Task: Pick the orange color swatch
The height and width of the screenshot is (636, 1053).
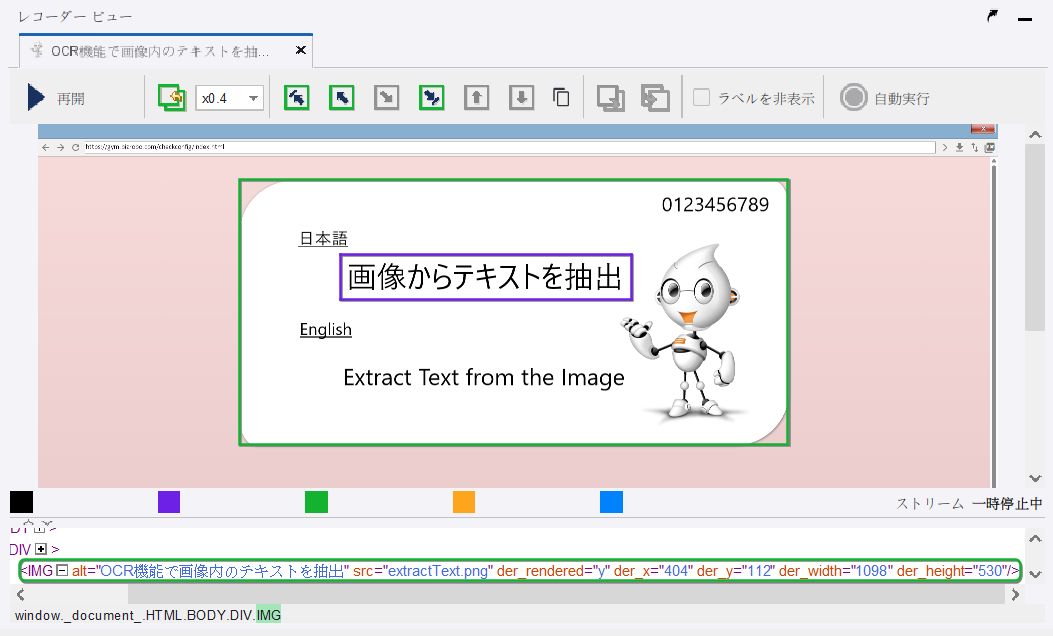Action: tap(464, 502)
